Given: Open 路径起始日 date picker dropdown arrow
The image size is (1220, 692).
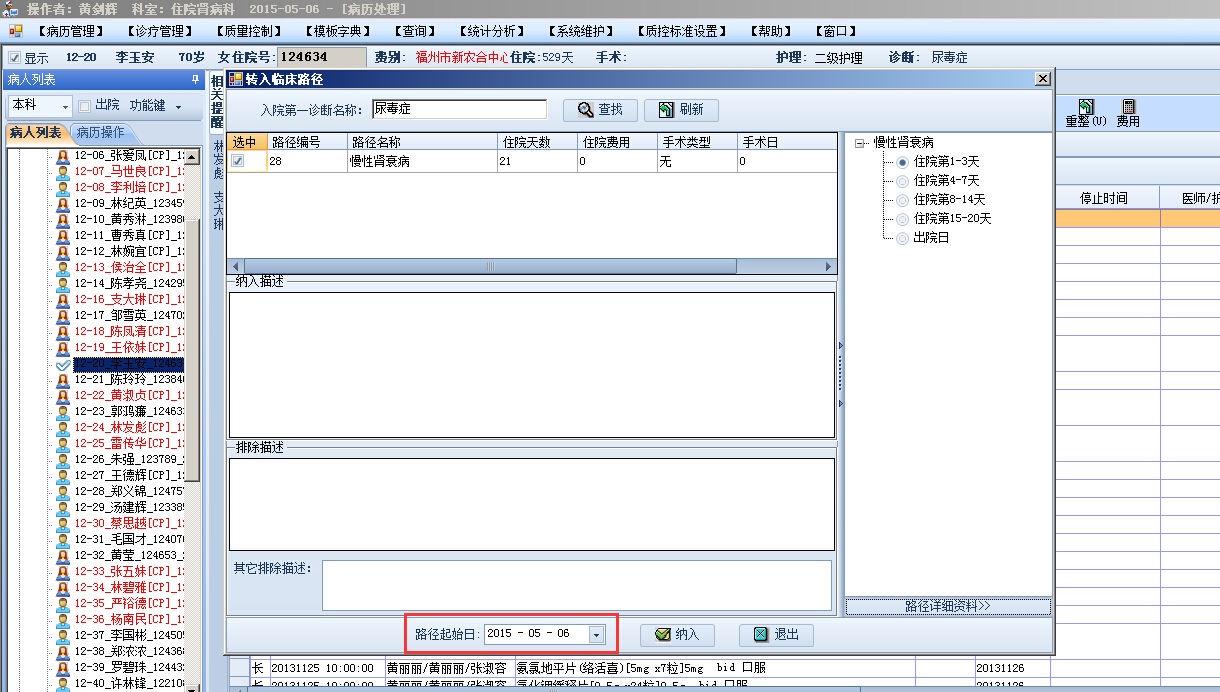Looking at the screenshot, I should (x=596, y=634).
